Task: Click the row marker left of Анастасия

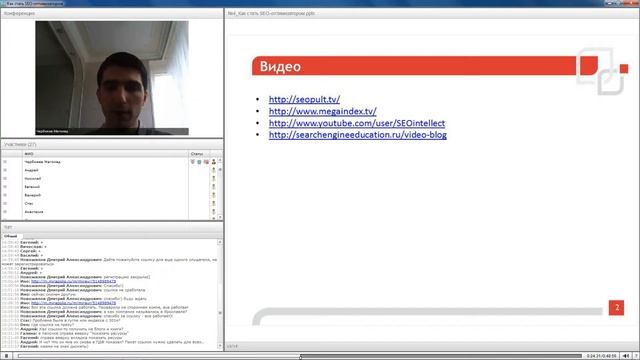Action: 5,212
